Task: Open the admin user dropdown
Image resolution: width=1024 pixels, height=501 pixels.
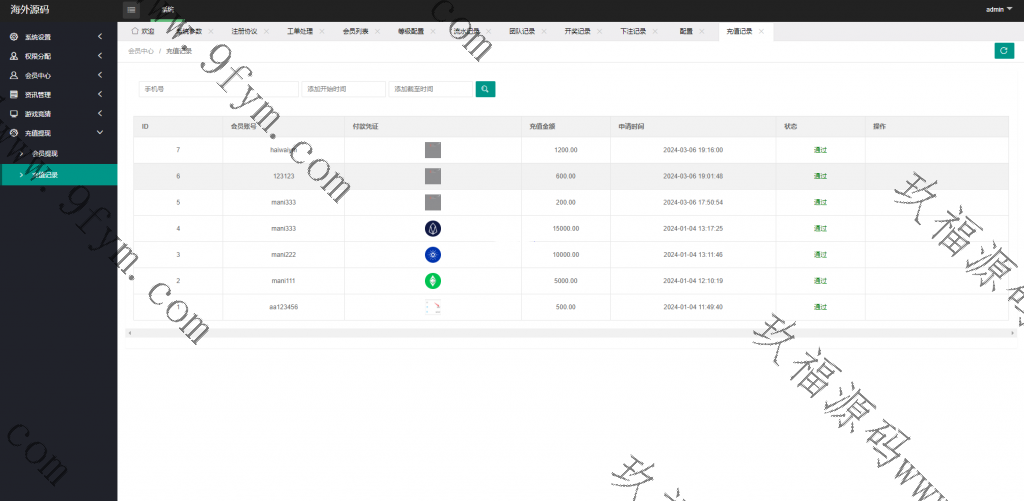Action: click(x=999, y=9)
